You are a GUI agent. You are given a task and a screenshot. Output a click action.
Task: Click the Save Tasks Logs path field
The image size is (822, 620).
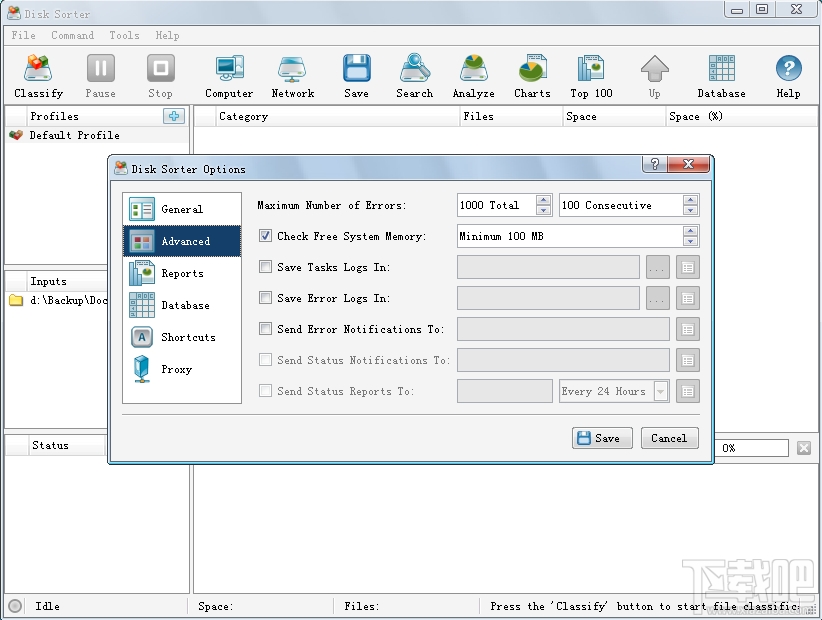[548, 267]
